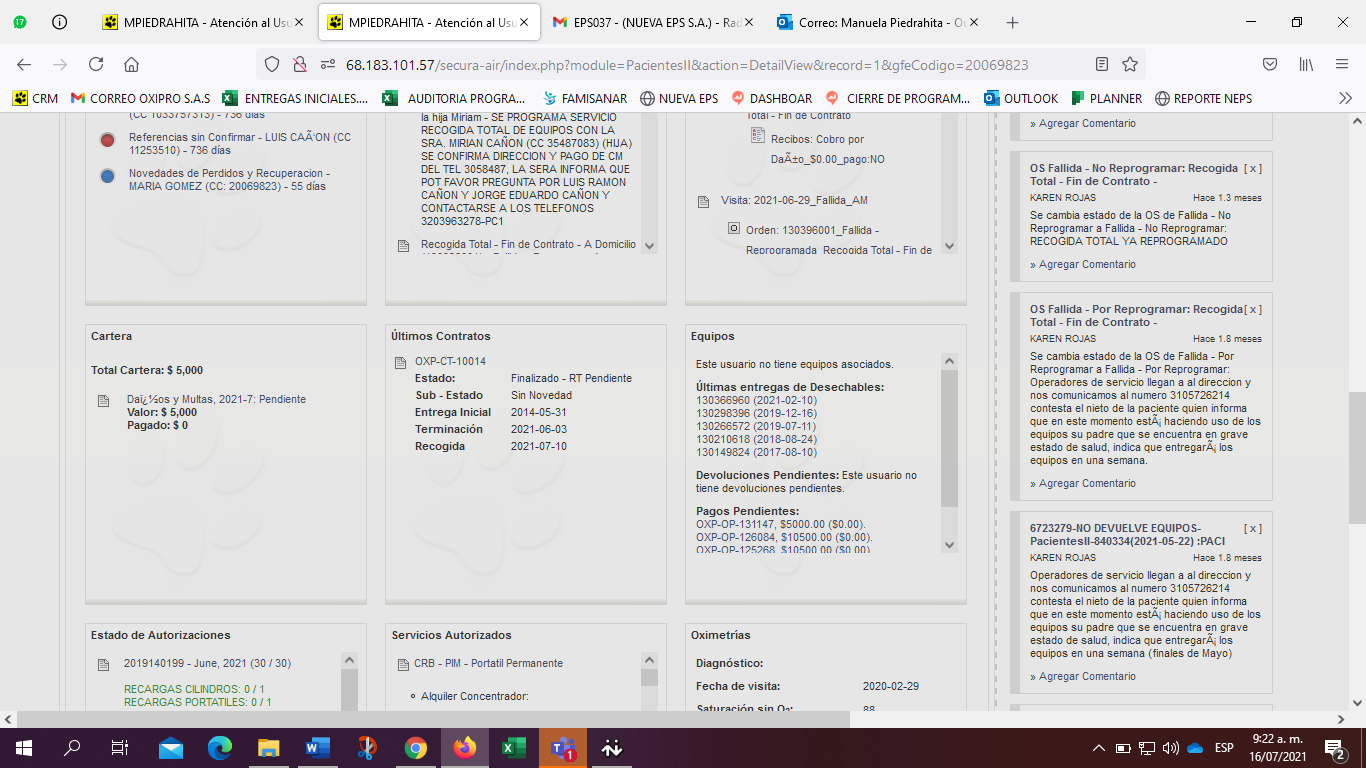Open a new browser tab

[x=1012, y=22]
